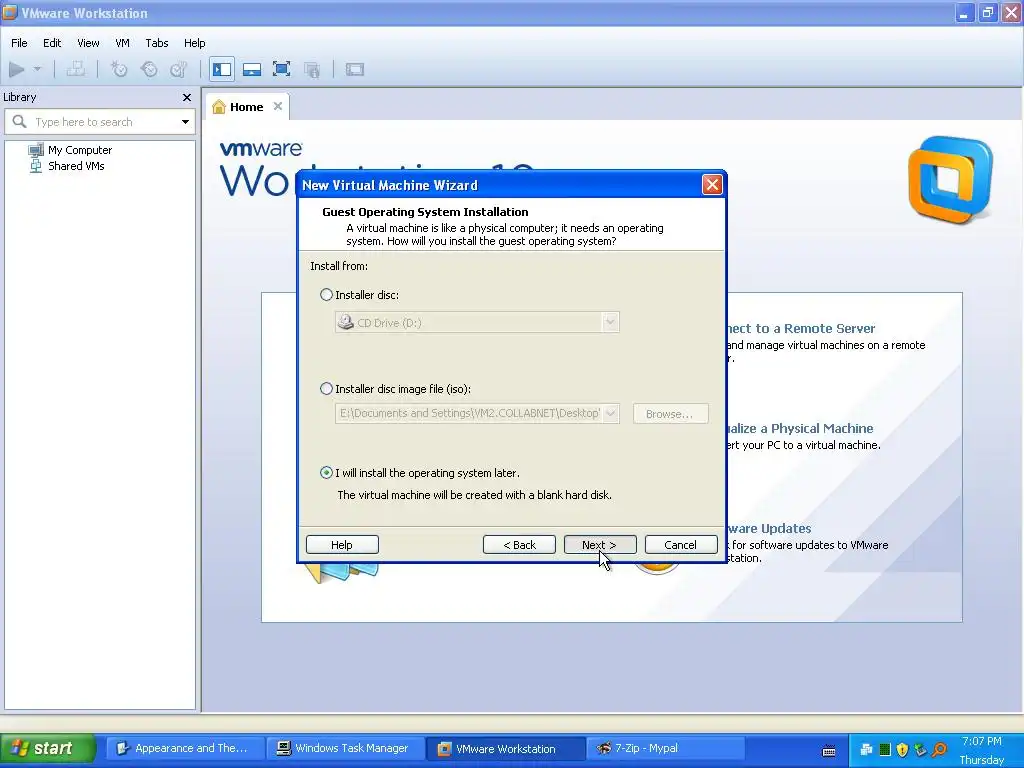
Task: Click the green Task Manager CPU tray icon
Action: pyautogui.click(x=885, y=749)
